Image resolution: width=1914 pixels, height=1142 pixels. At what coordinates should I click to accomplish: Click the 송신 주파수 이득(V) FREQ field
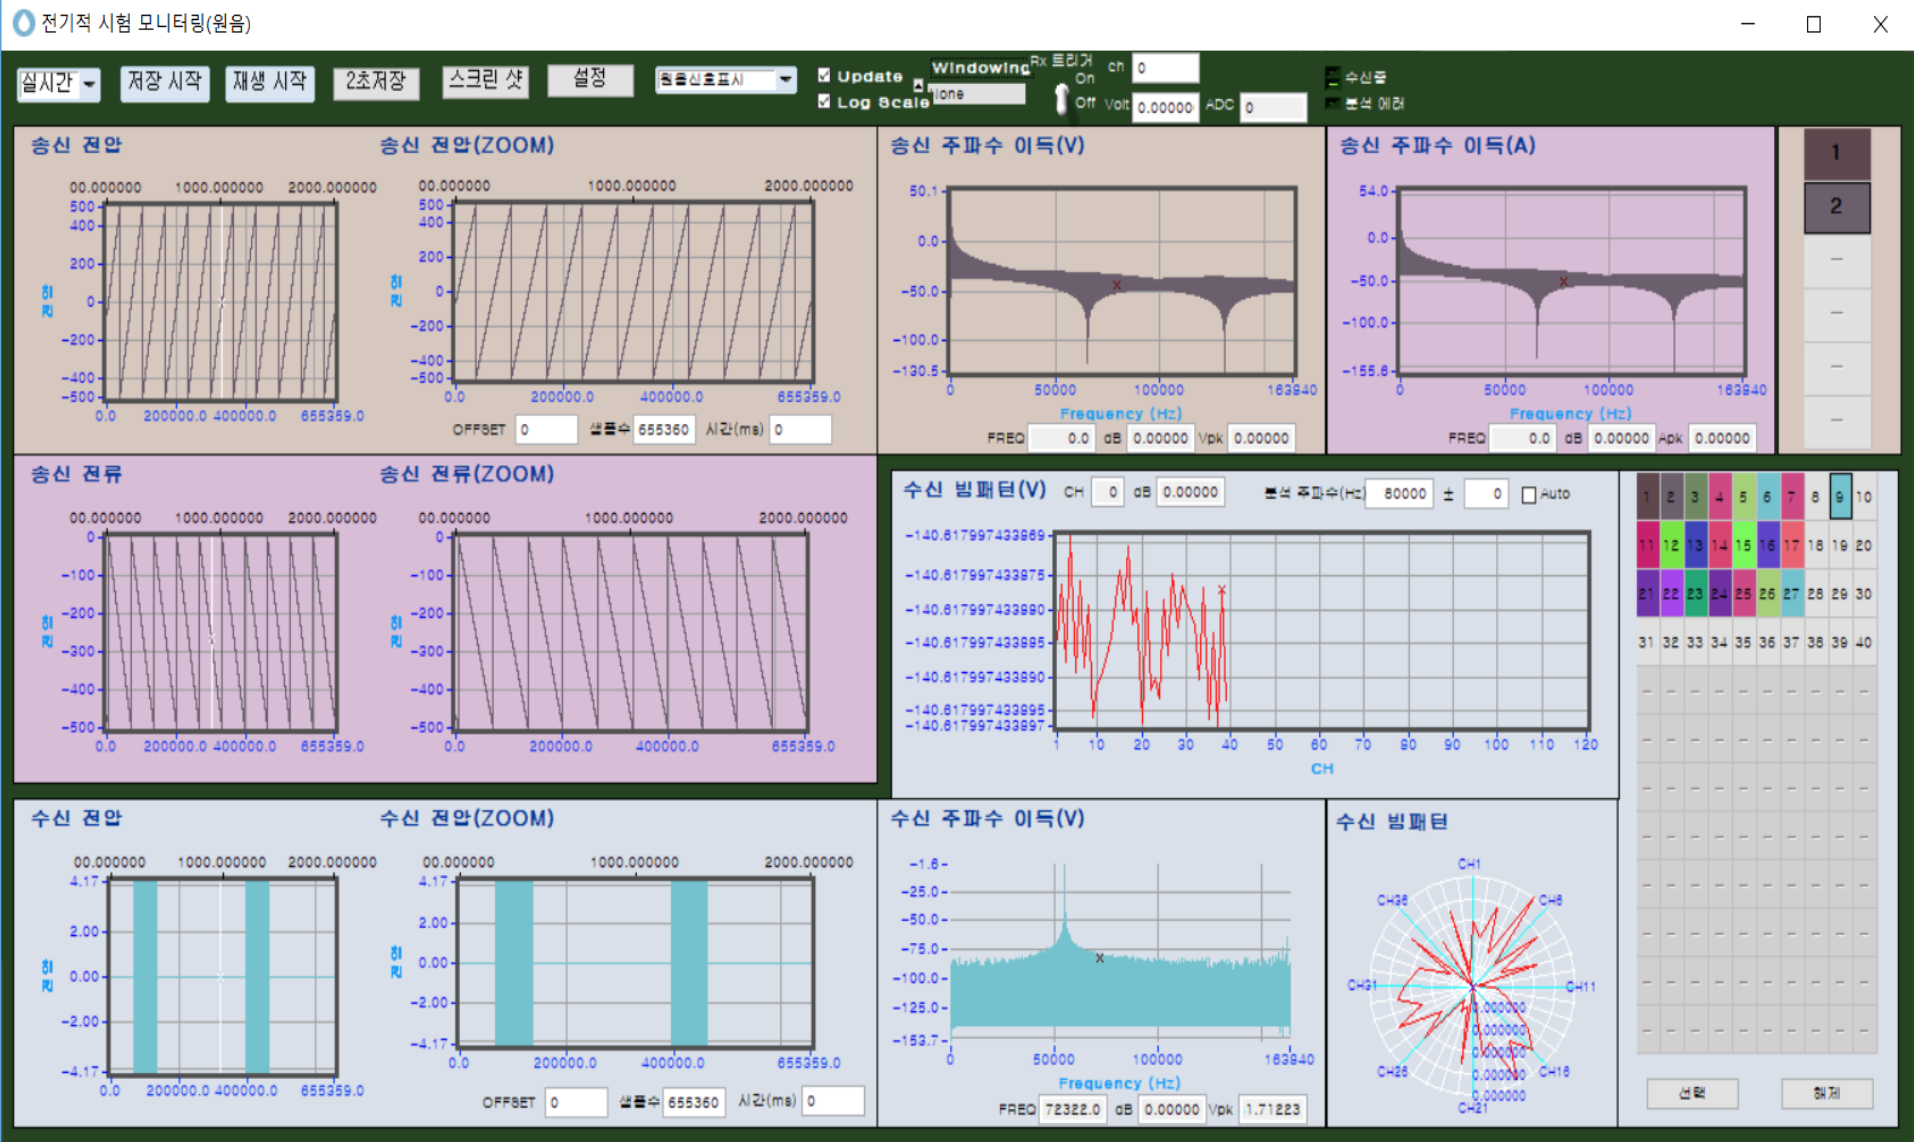[1062, 438]
